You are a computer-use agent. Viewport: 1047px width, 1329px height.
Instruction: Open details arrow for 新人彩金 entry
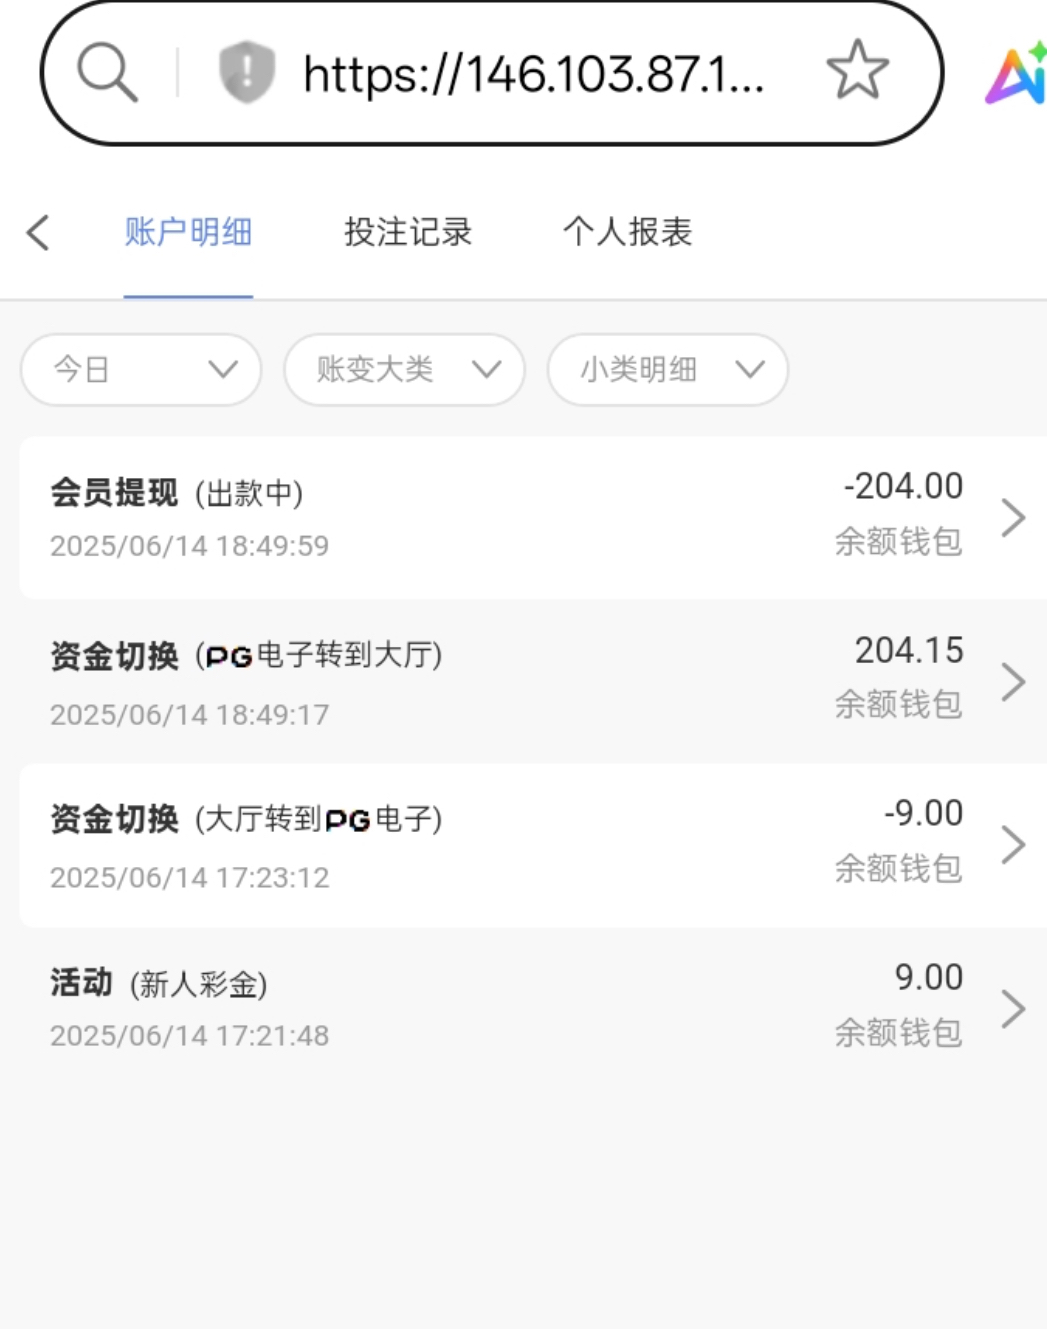tap(1013, 1009)
